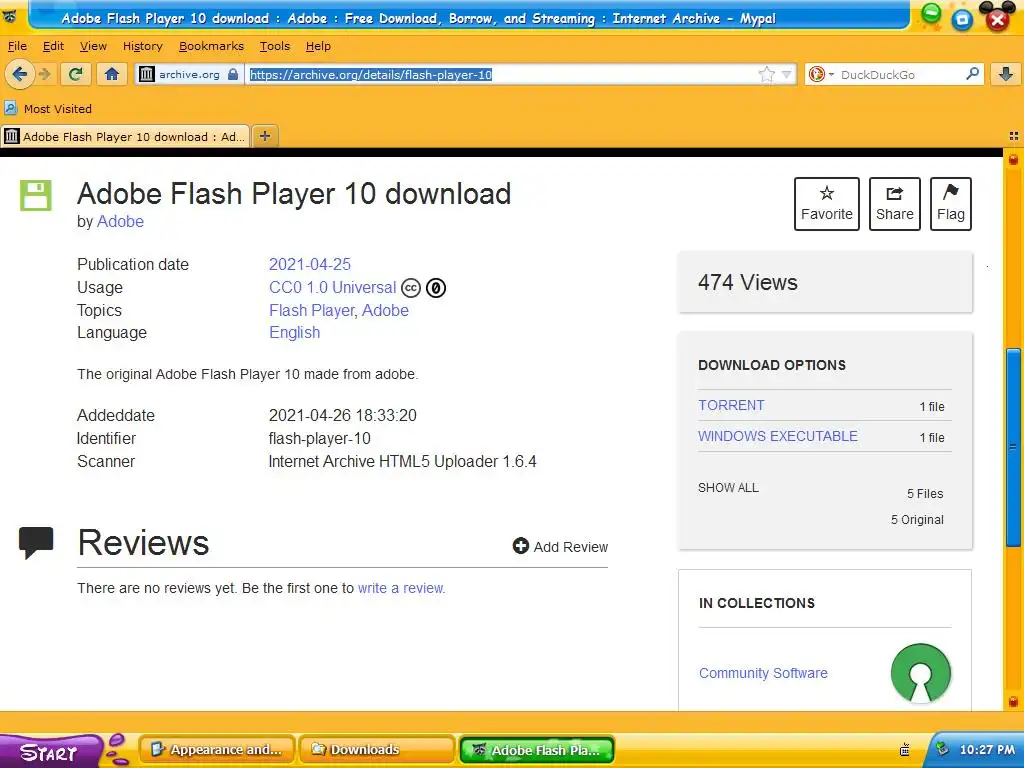Click the Adobe Flash Pla... taskbar button
The height and width of the screenshot is (768, 1024).
[x=537, y=750]
